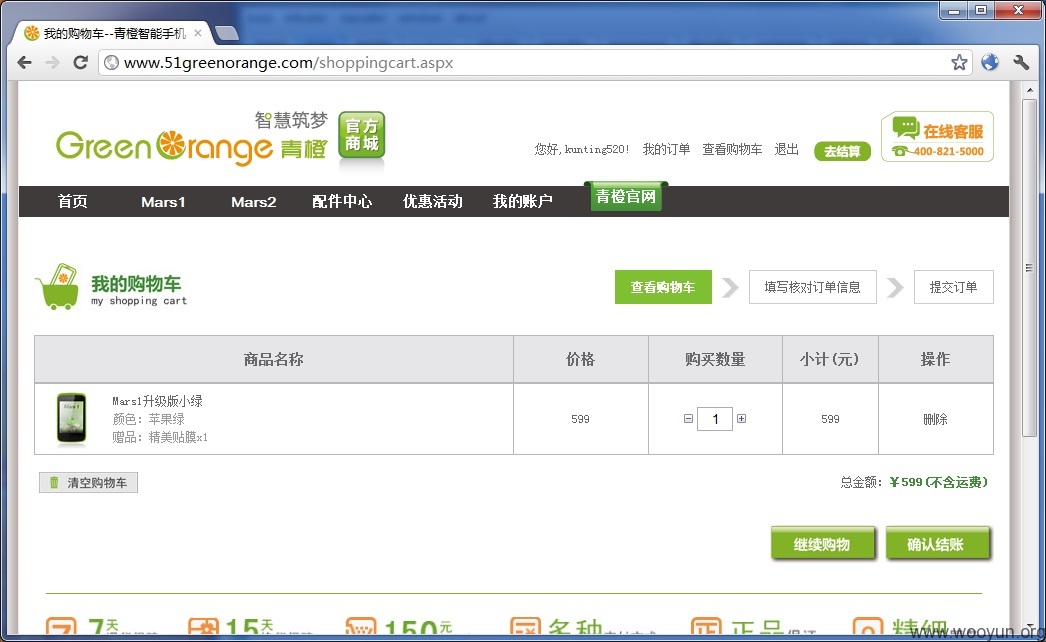Click the browser forward arrow
The height and width of the screenshot is (642, 1046).
coord(52,63)
